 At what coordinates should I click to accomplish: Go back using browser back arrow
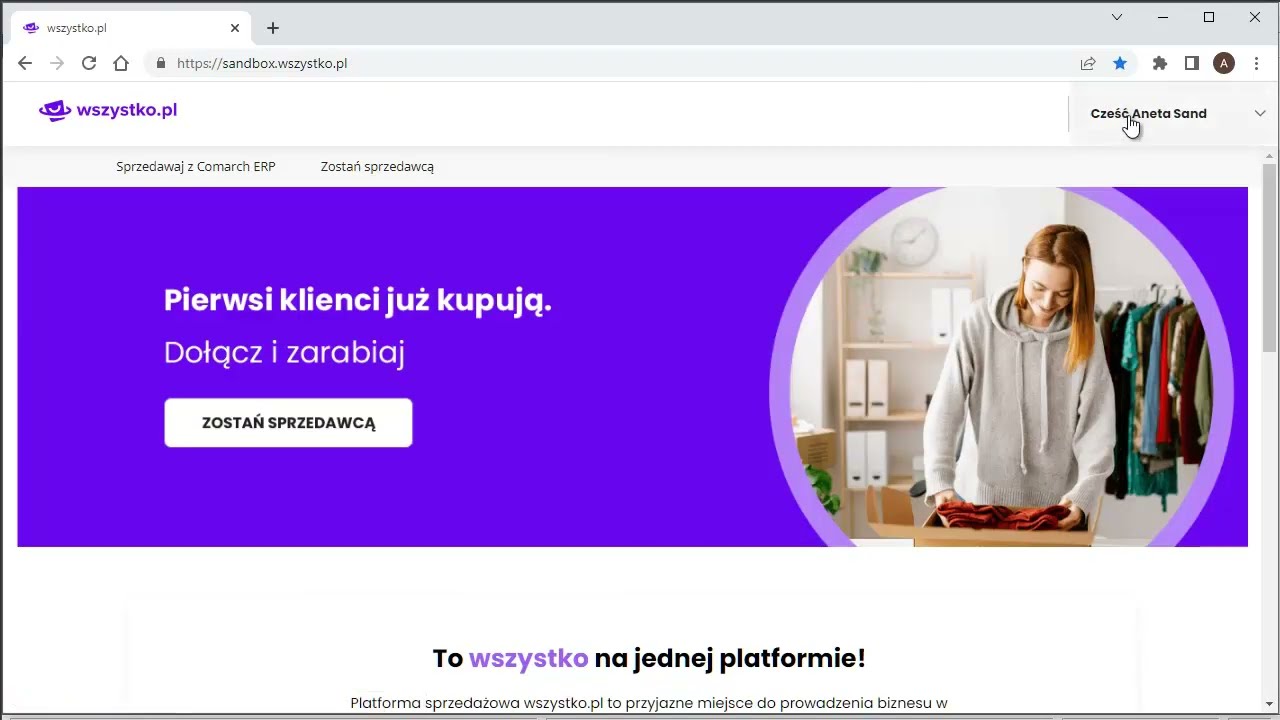25,63
